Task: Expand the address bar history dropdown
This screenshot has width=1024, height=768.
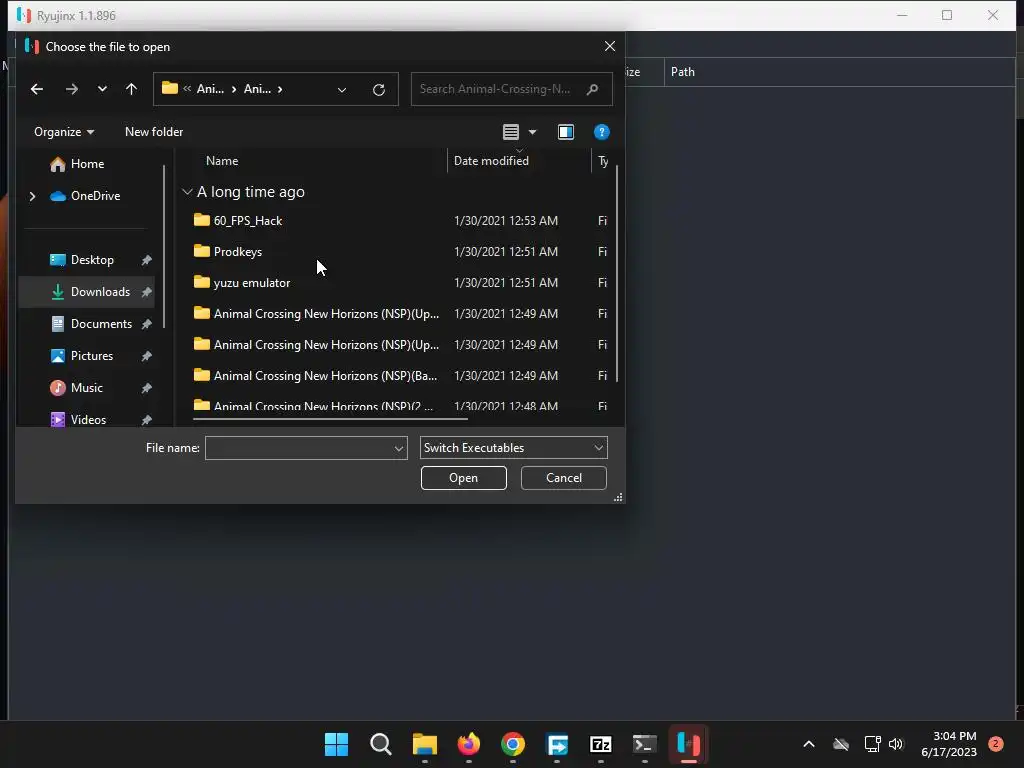Action: tap(342, 89)
